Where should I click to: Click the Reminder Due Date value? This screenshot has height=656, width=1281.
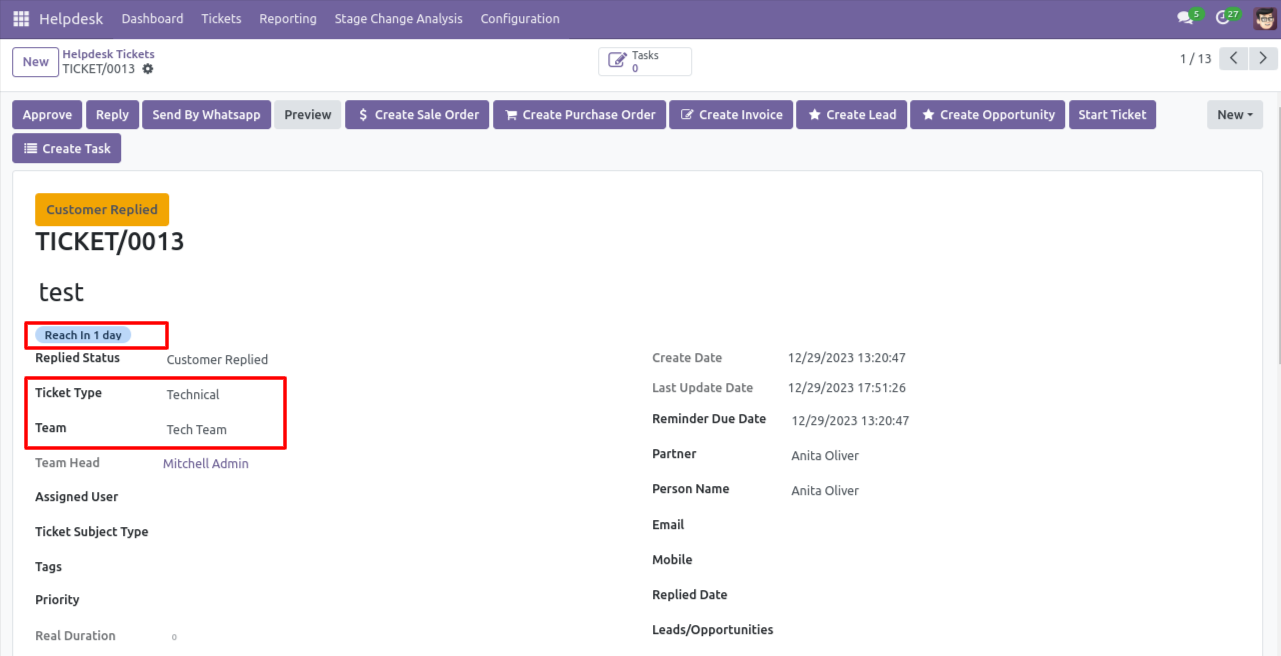coord(851,421)
